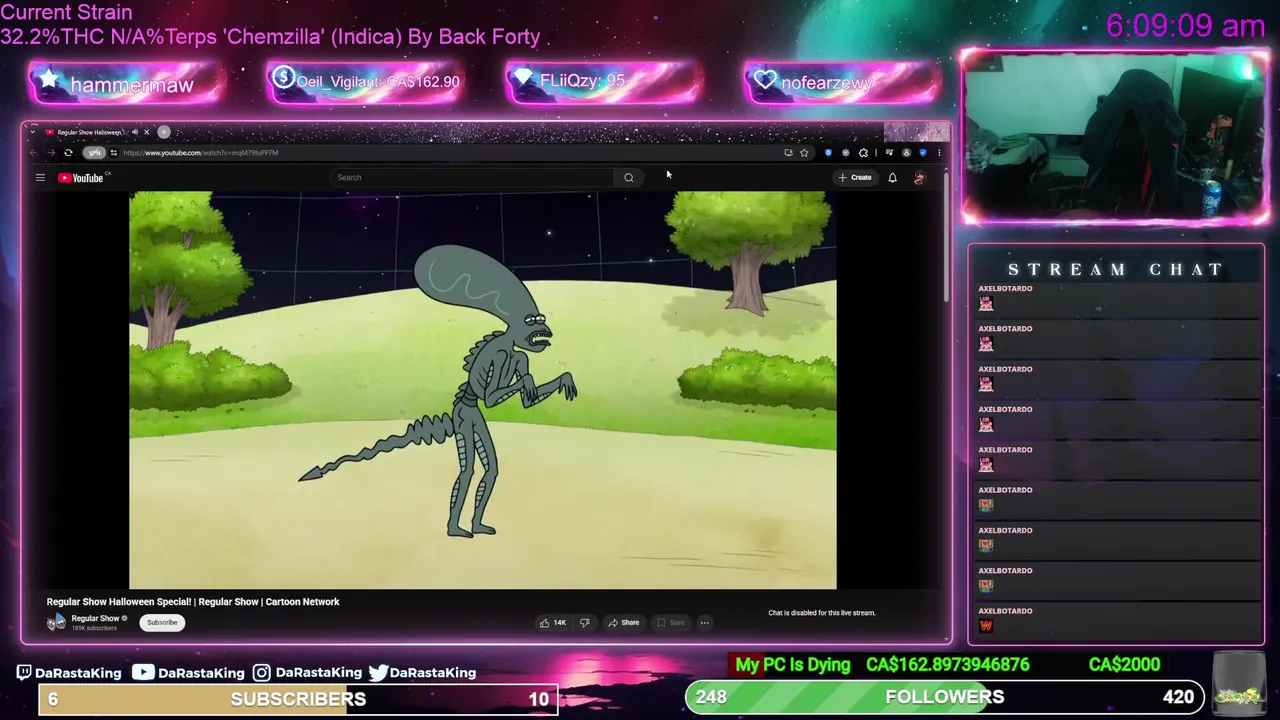
Task: Open YouTube notifications bell
Action: 892,177
